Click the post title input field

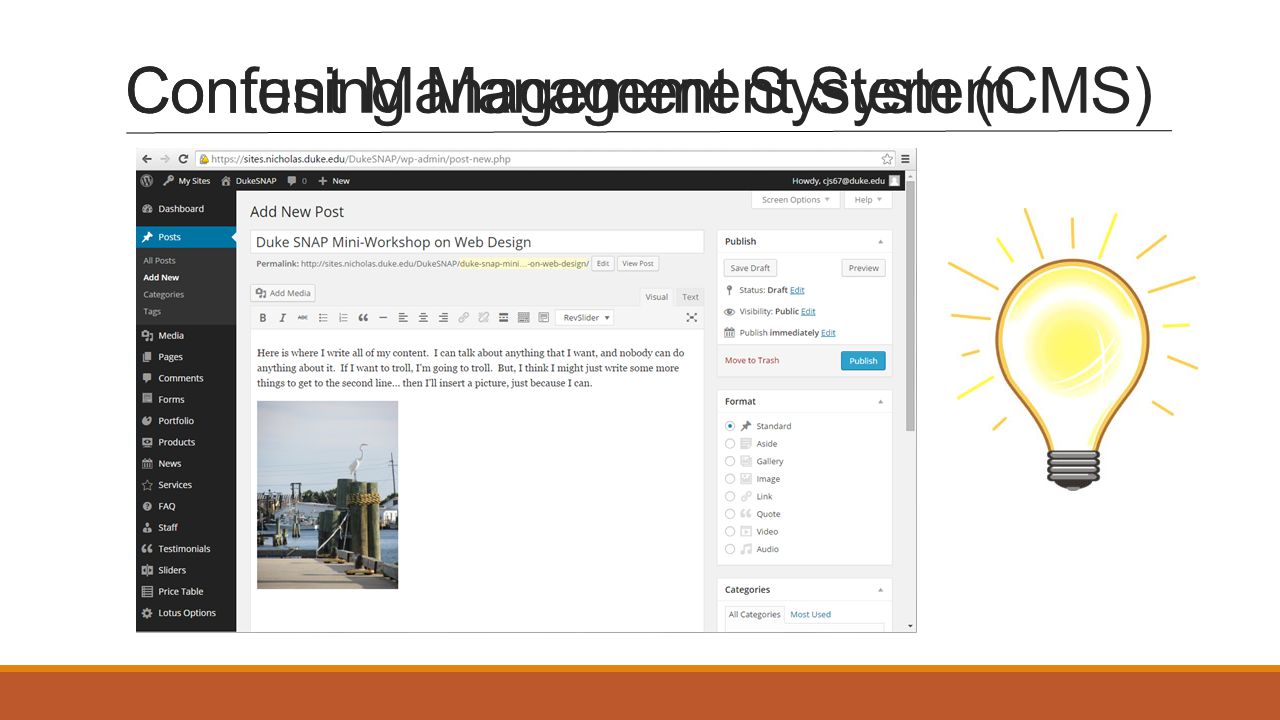point(477,242)
